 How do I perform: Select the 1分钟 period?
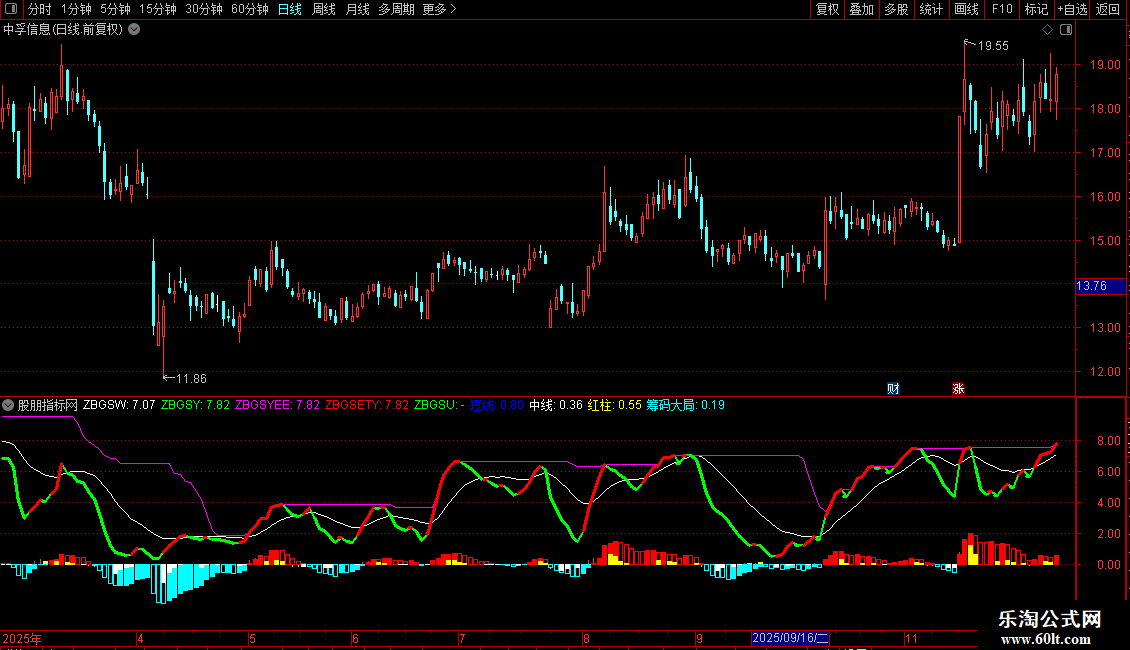point(76,9)
